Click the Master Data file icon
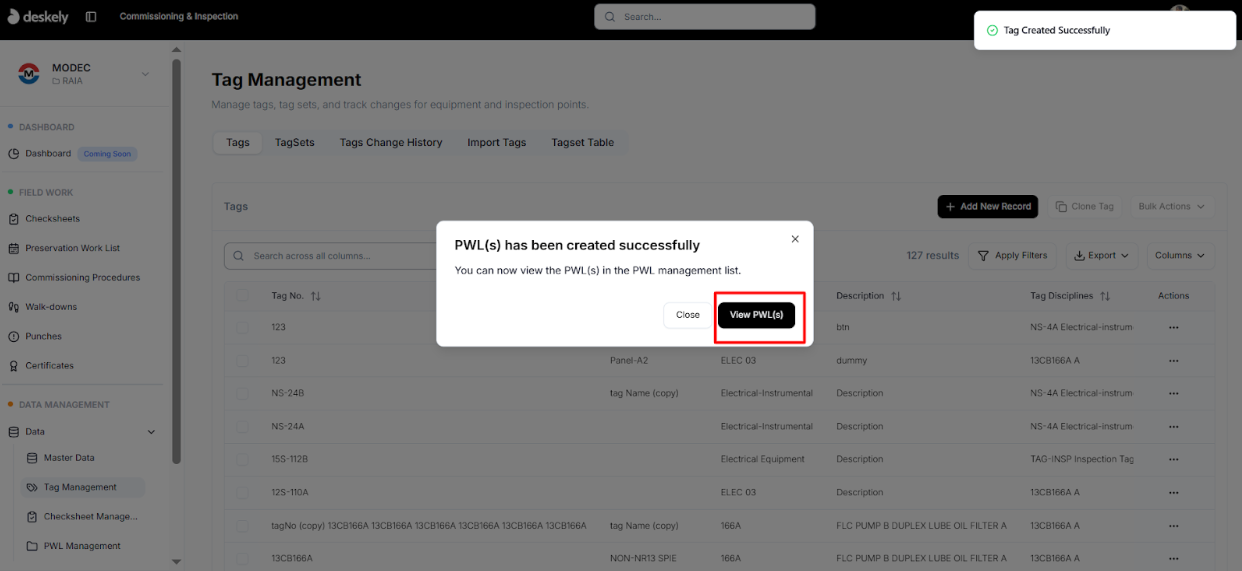 pyautogui.click(x=33, y=458)
